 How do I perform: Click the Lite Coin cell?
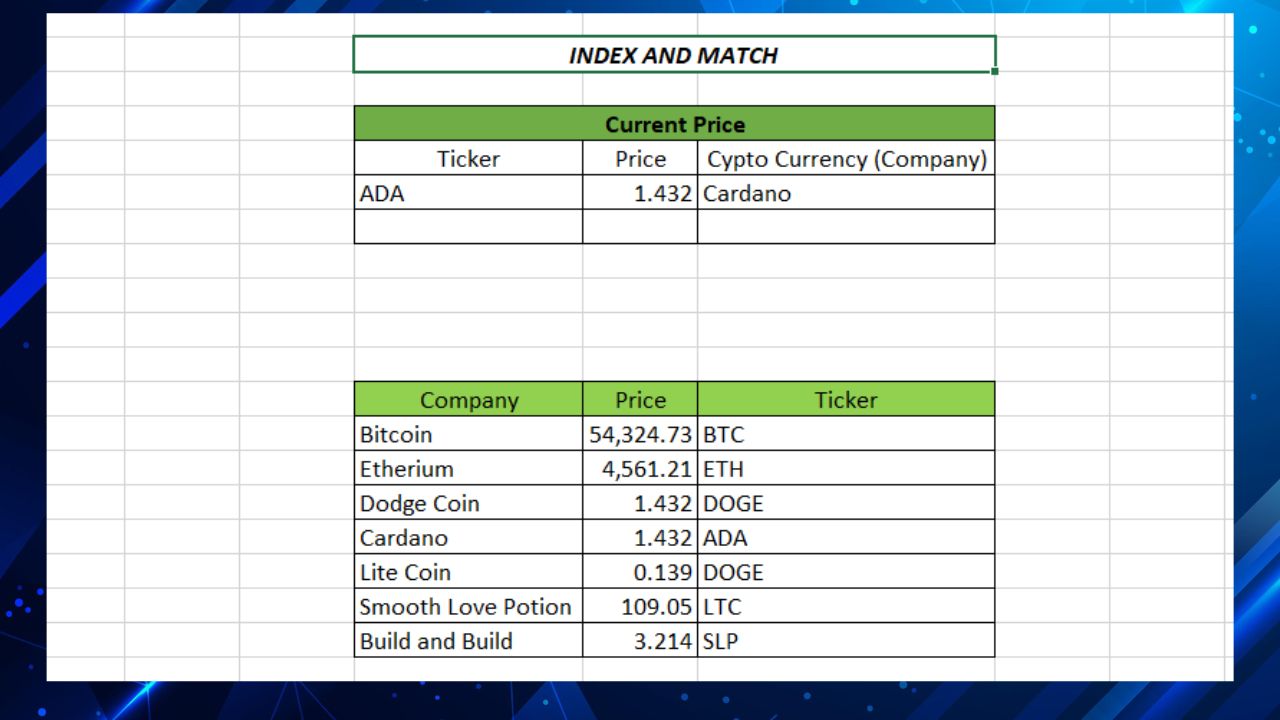point(468,572)
